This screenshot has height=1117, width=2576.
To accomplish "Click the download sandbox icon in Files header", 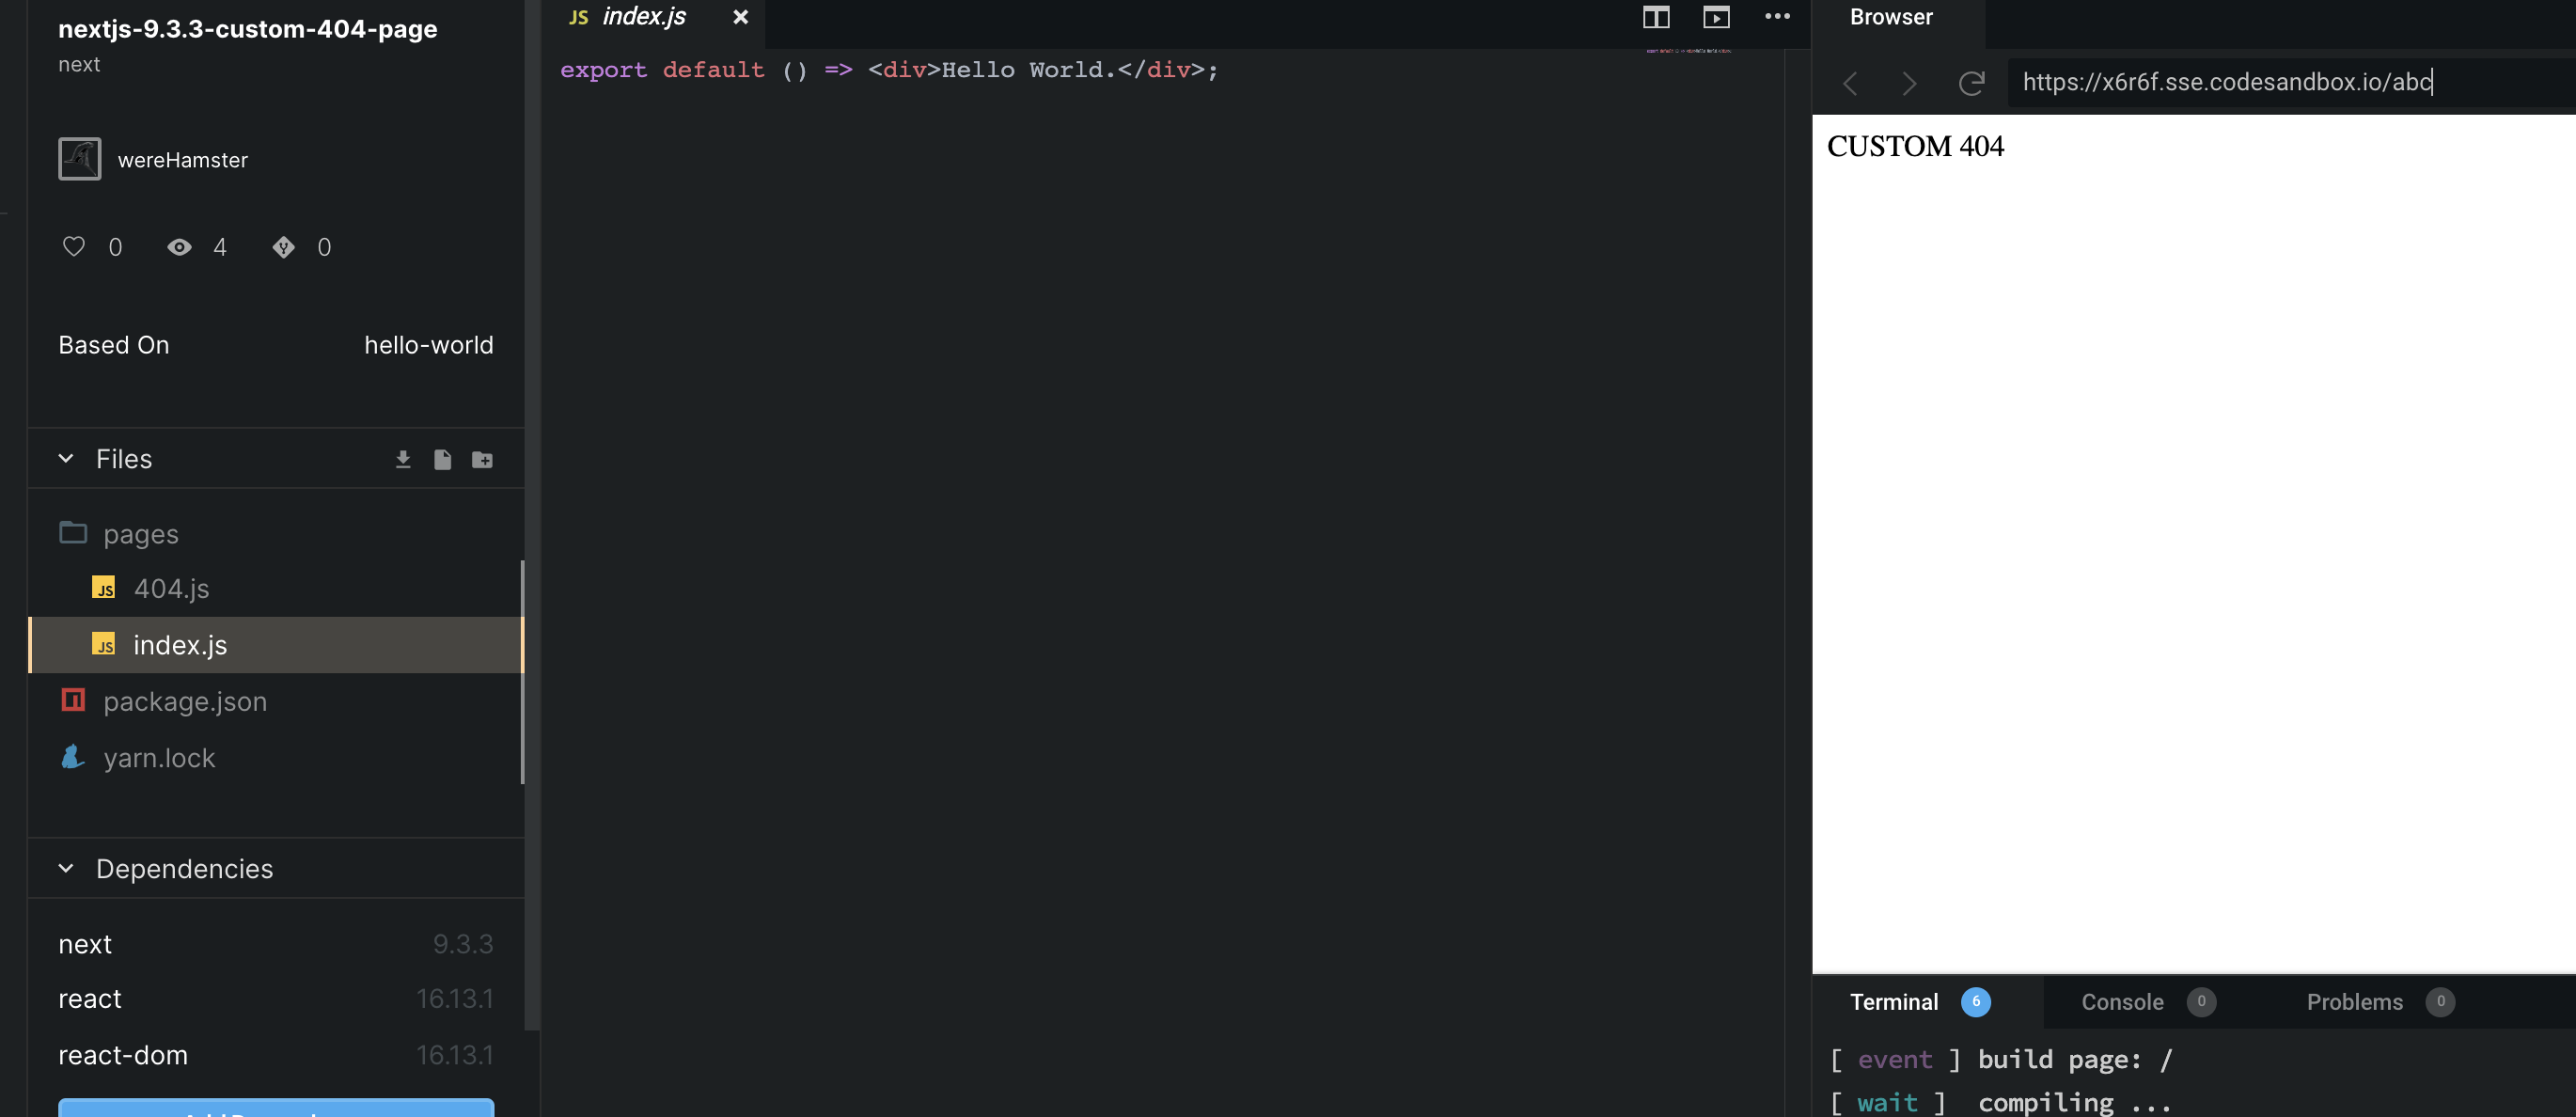I will coord(403,459).
